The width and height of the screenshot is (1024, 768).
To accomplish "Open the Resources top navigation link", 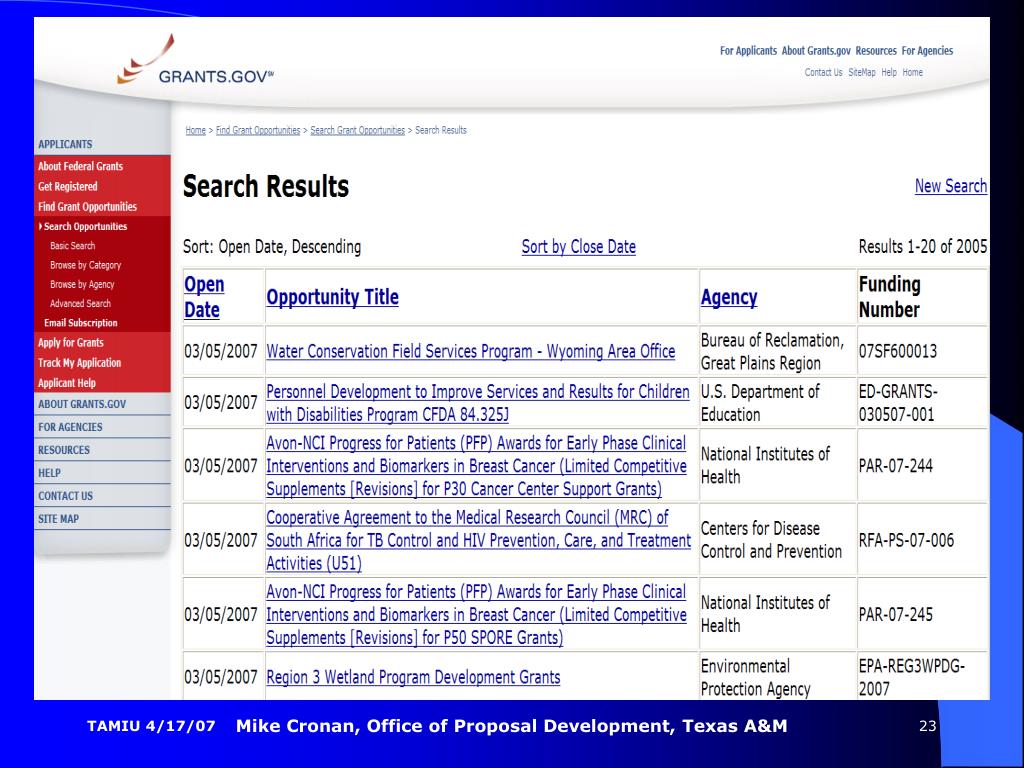I will [876, 51].
